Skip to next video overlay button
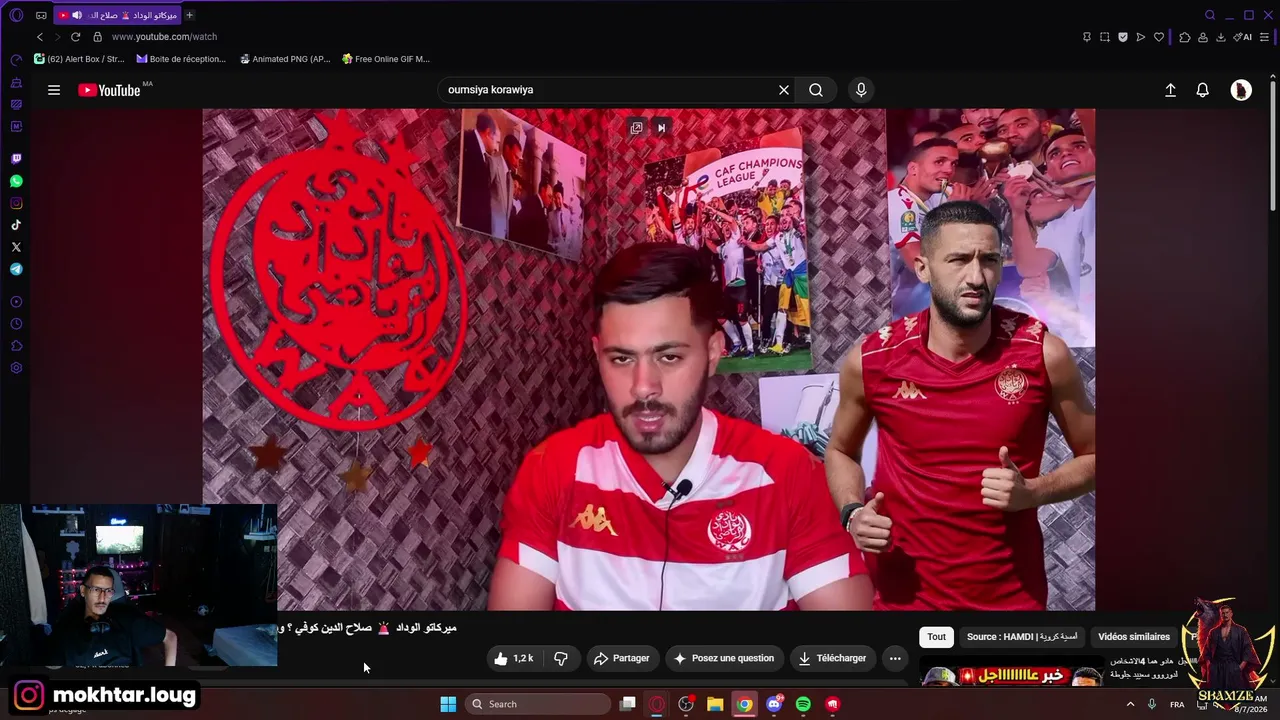1280x720 pixels. click(x=661, y=128)
